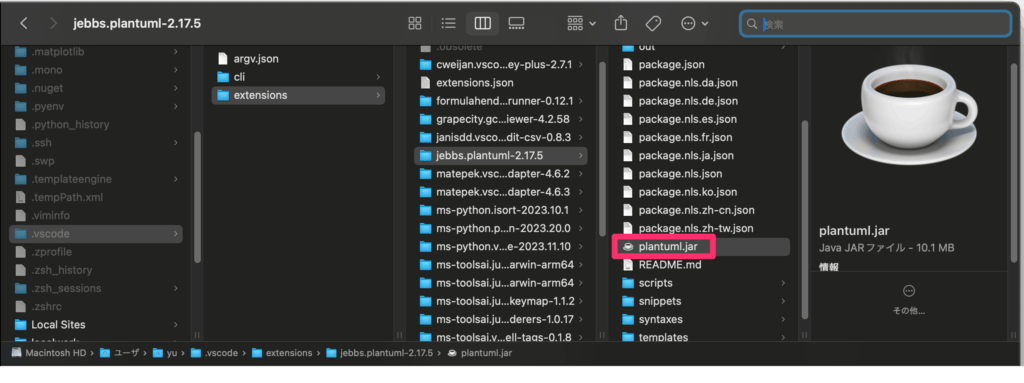Select the argv.json file

tap(298, 59)
